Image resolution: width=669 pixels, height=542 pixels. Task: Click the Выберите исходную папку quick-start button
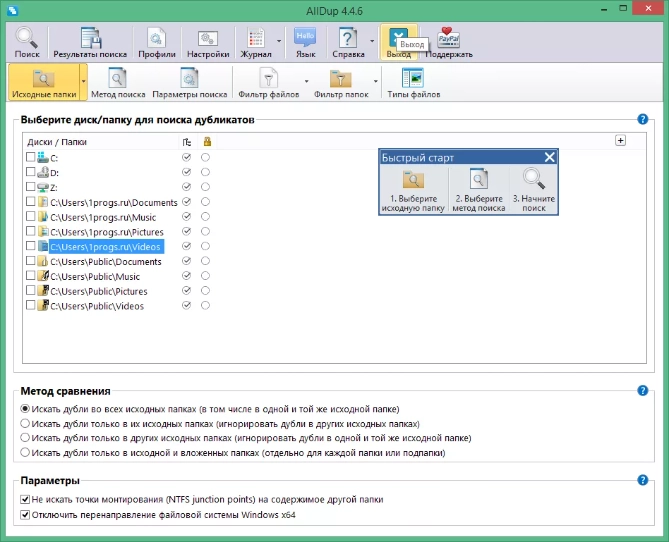tap(412, 189)
